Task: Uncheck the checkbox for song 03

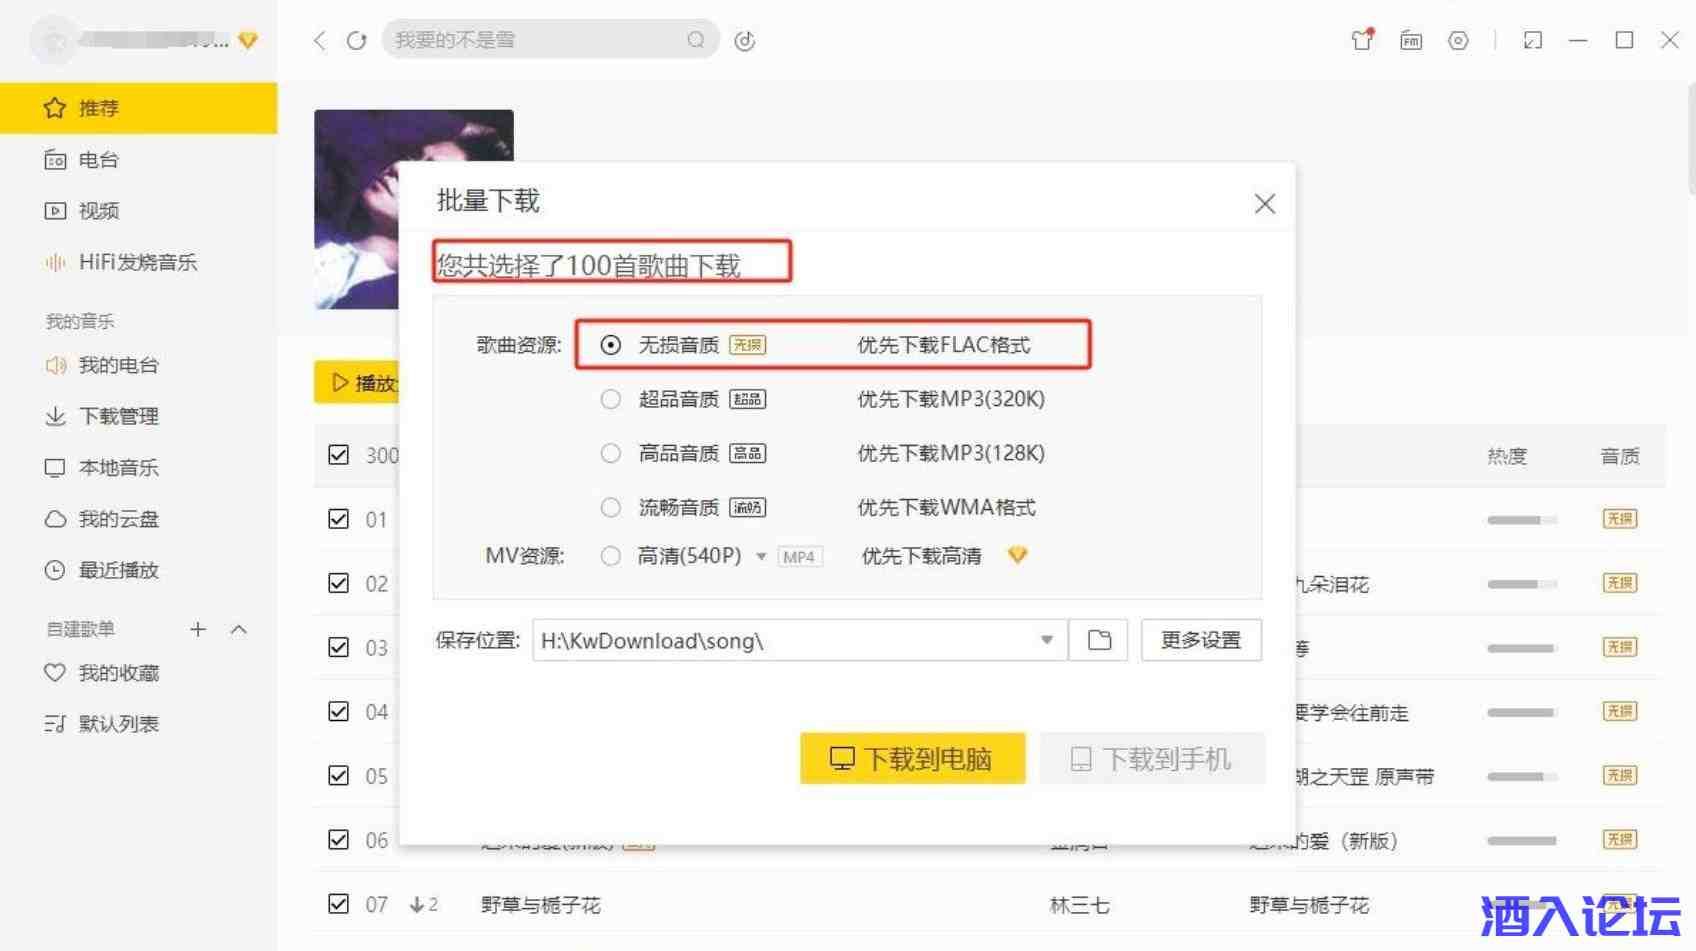Action: pos(339,647)
